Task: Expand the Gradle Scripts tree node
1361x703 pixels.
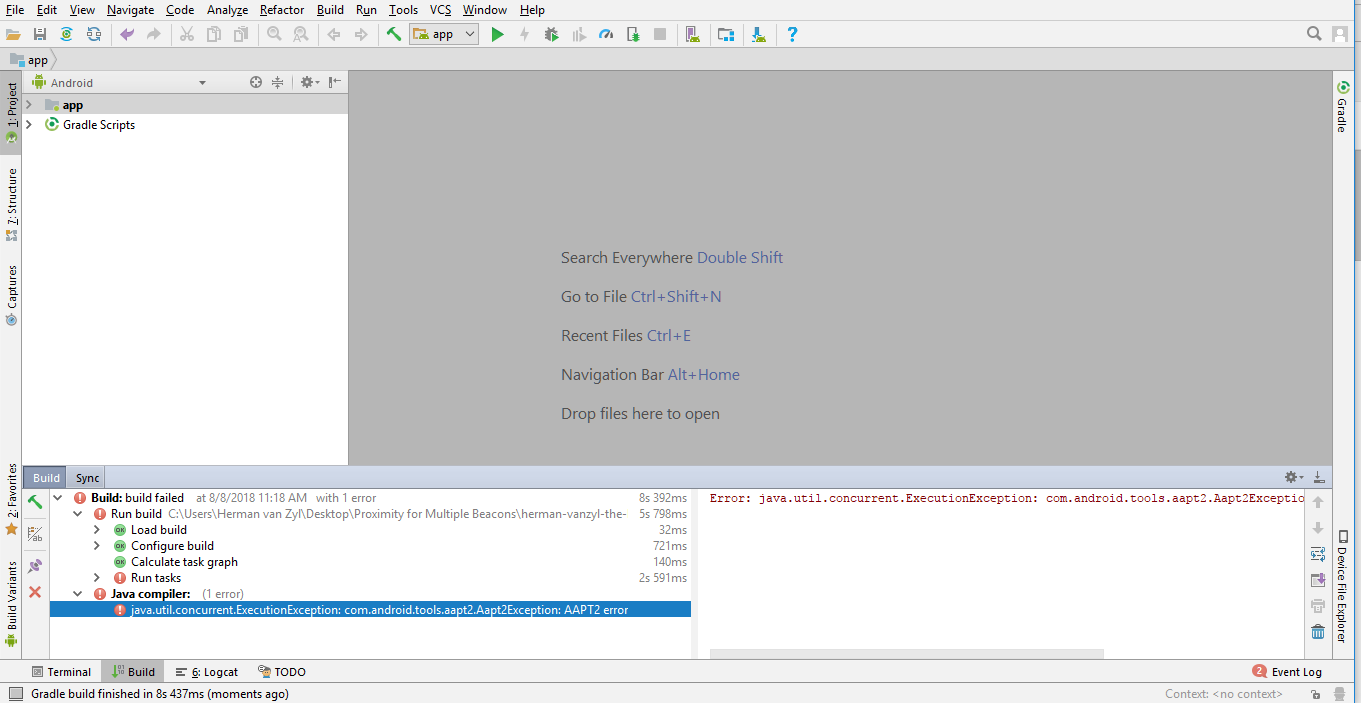Action: point(29,125)
